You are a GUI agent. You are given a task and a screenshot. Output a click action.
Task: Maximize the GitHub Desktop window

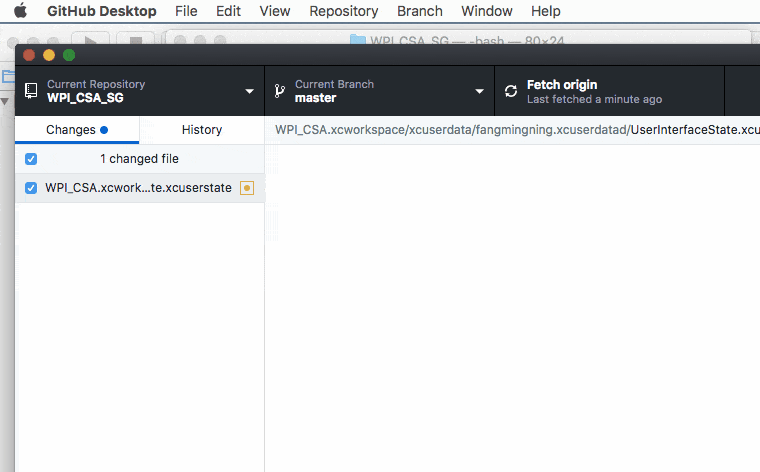tap(69, 55)
